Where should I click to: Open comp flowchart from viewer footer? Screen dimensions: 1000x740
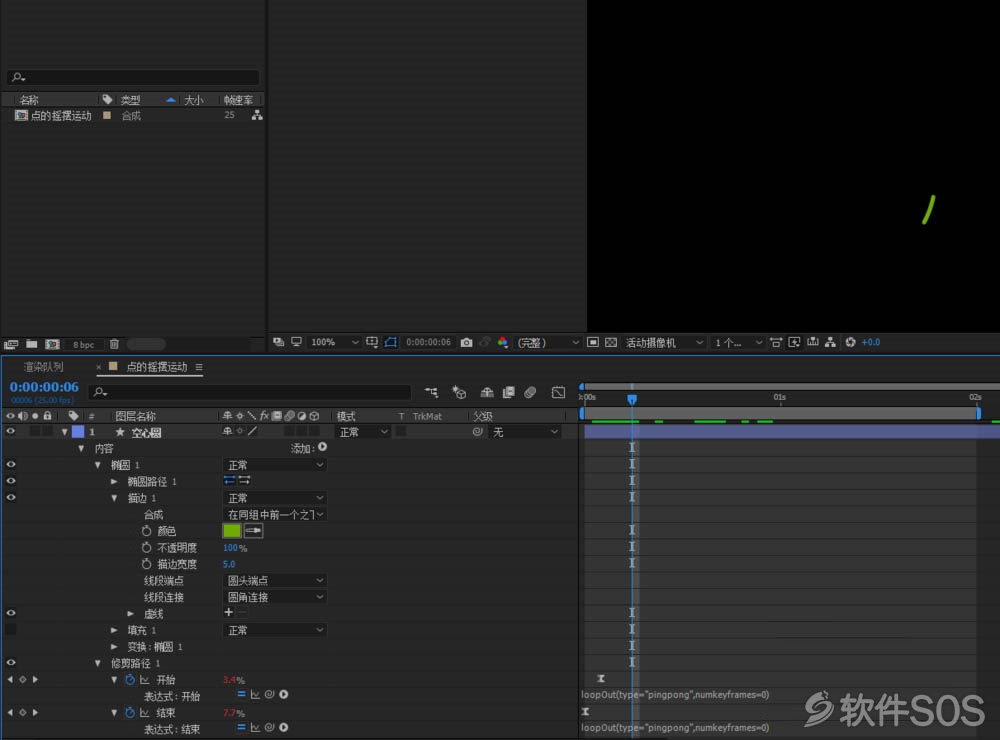tap(830, 343)
